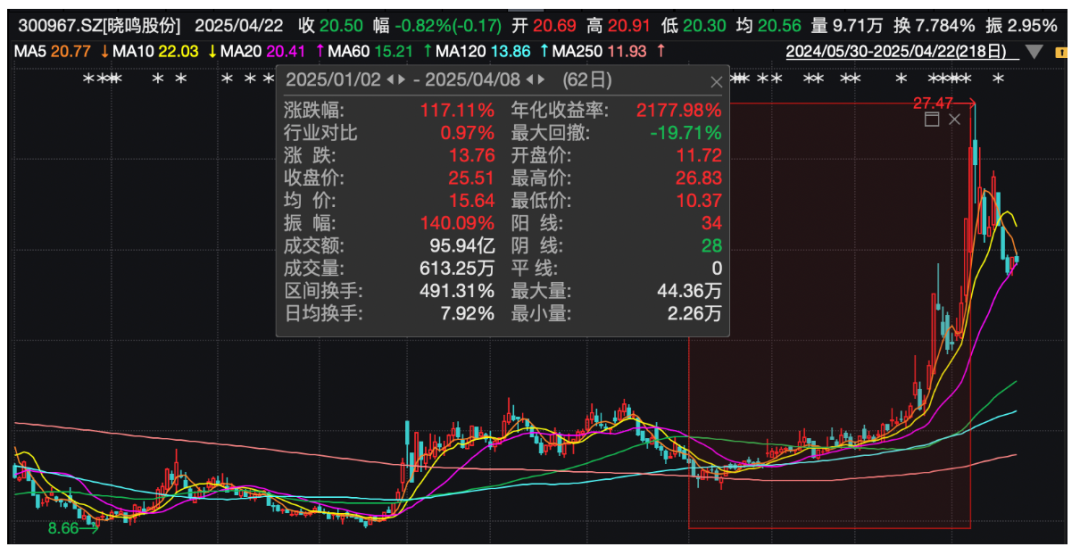The height and width of the screenshot is (555, 1080).
Task: Click the popup end date 2025/04/08
Action: (x=472, y=80)
